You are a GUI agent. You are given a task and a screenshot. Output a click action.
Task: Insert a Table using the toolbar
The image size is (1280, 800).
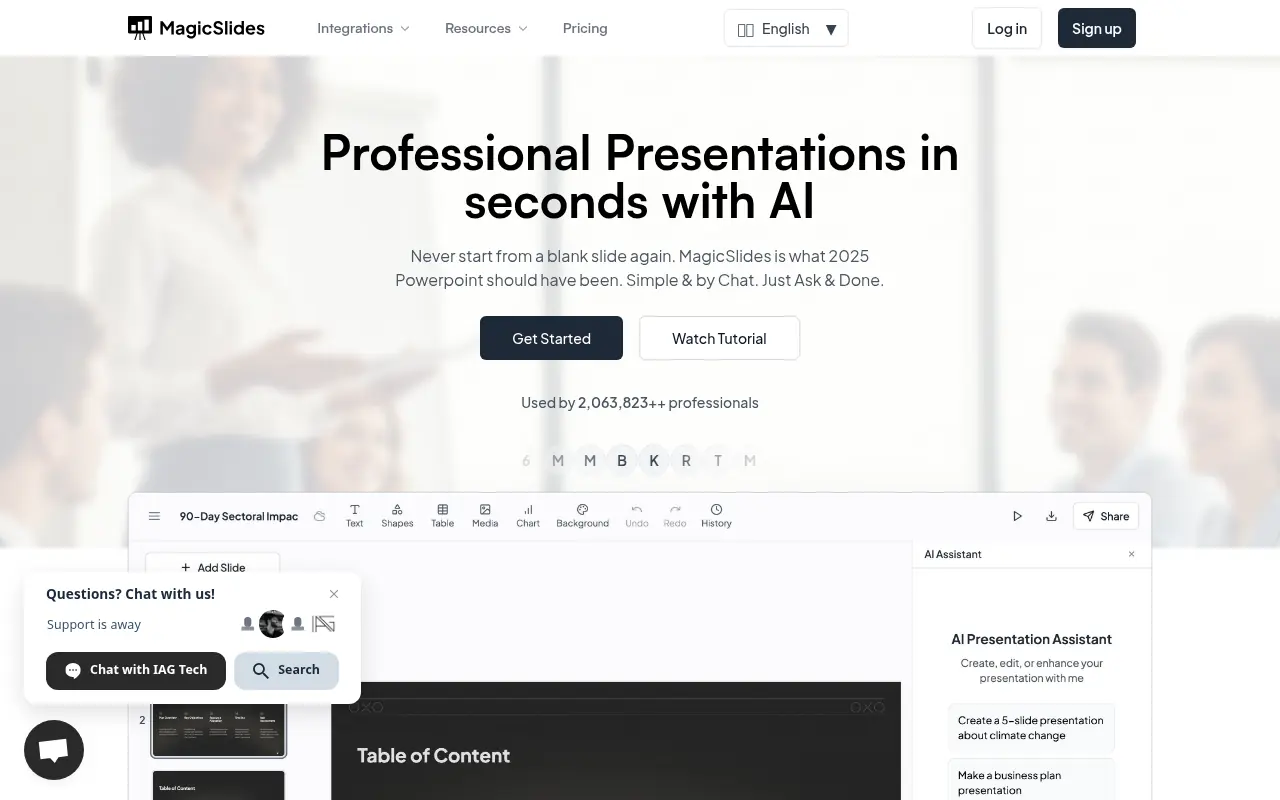442,515
